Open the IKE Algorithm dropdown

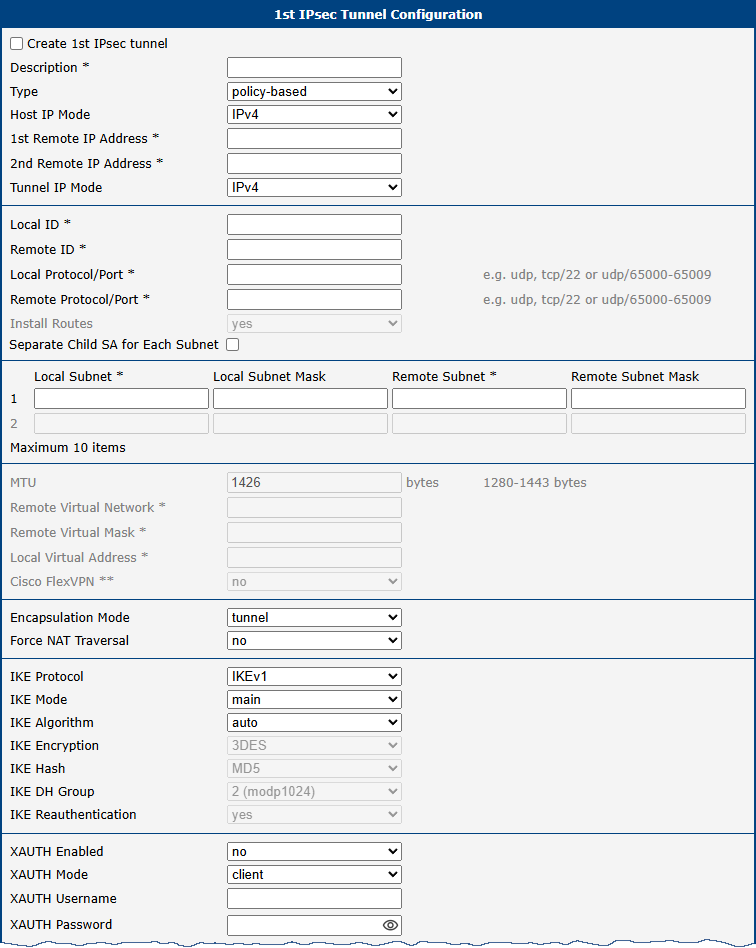(x=314, y=722)
